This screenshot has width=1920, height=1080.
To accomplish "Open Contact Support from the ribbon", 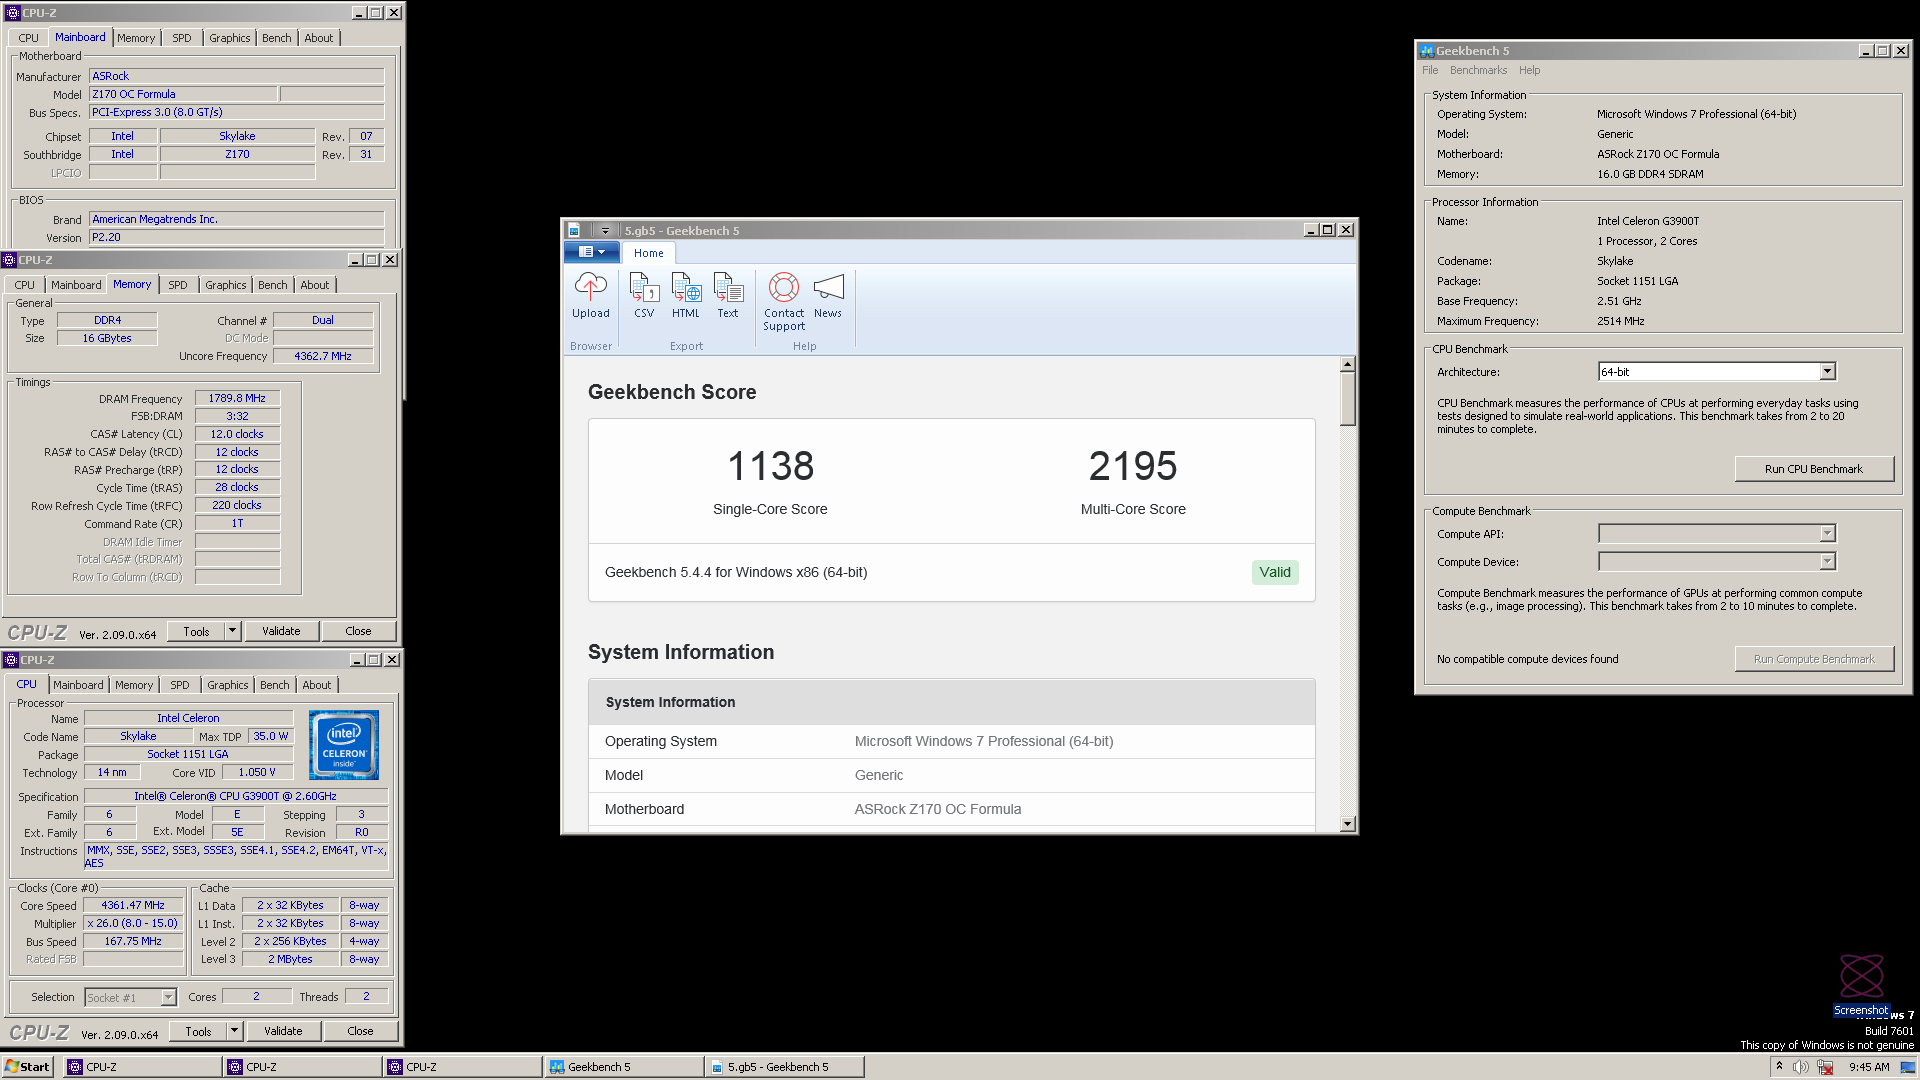I will (x=784, y=301).
